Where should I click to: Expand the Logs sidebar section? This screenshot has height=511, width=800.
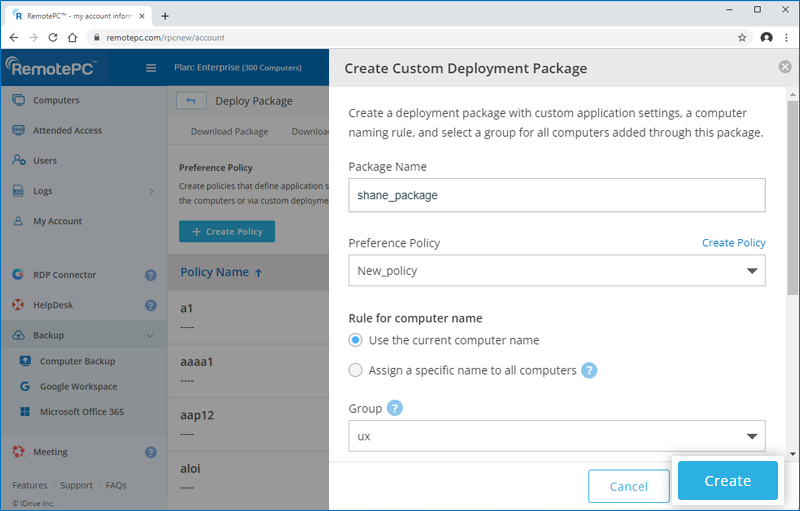click(151, 191)
